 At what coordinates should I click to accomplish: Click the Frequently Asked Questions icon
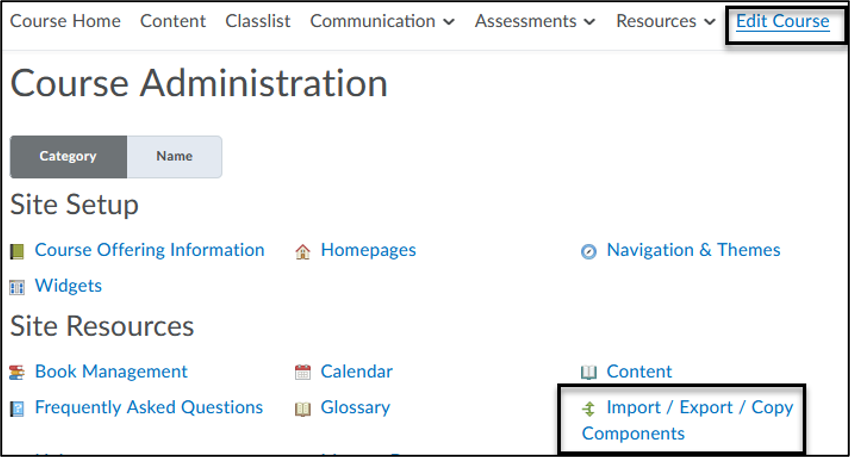[17, 408]
